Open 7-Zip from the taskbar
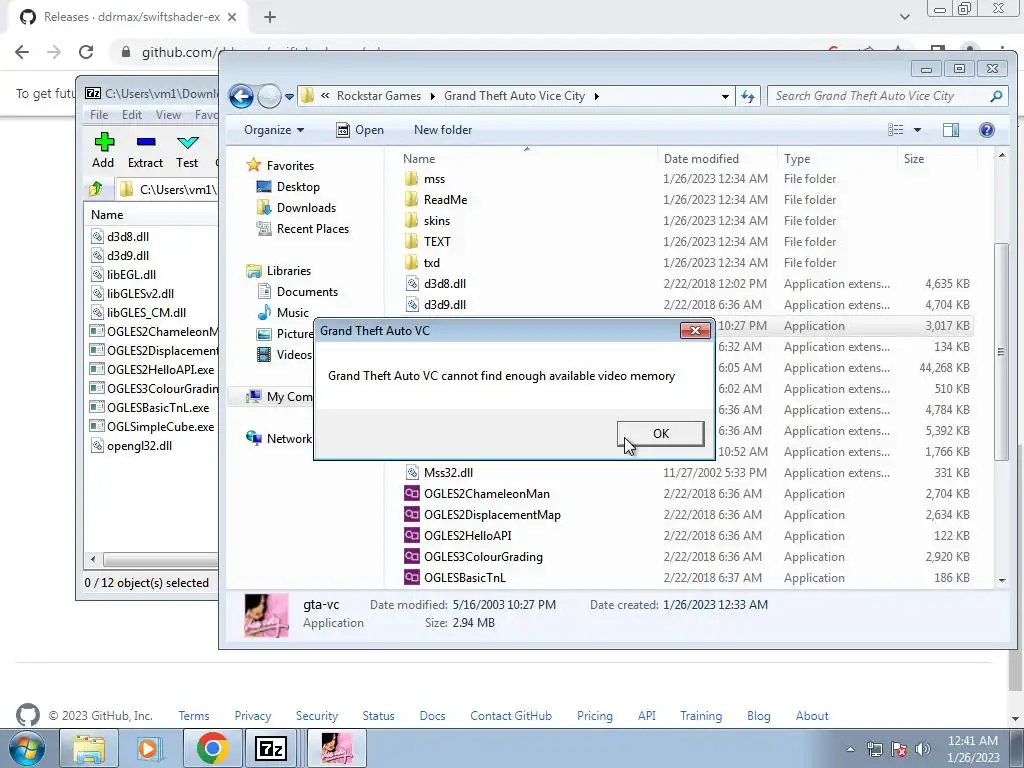The width and height of the screenshot is (1024, 768). (x=270, y=748)
